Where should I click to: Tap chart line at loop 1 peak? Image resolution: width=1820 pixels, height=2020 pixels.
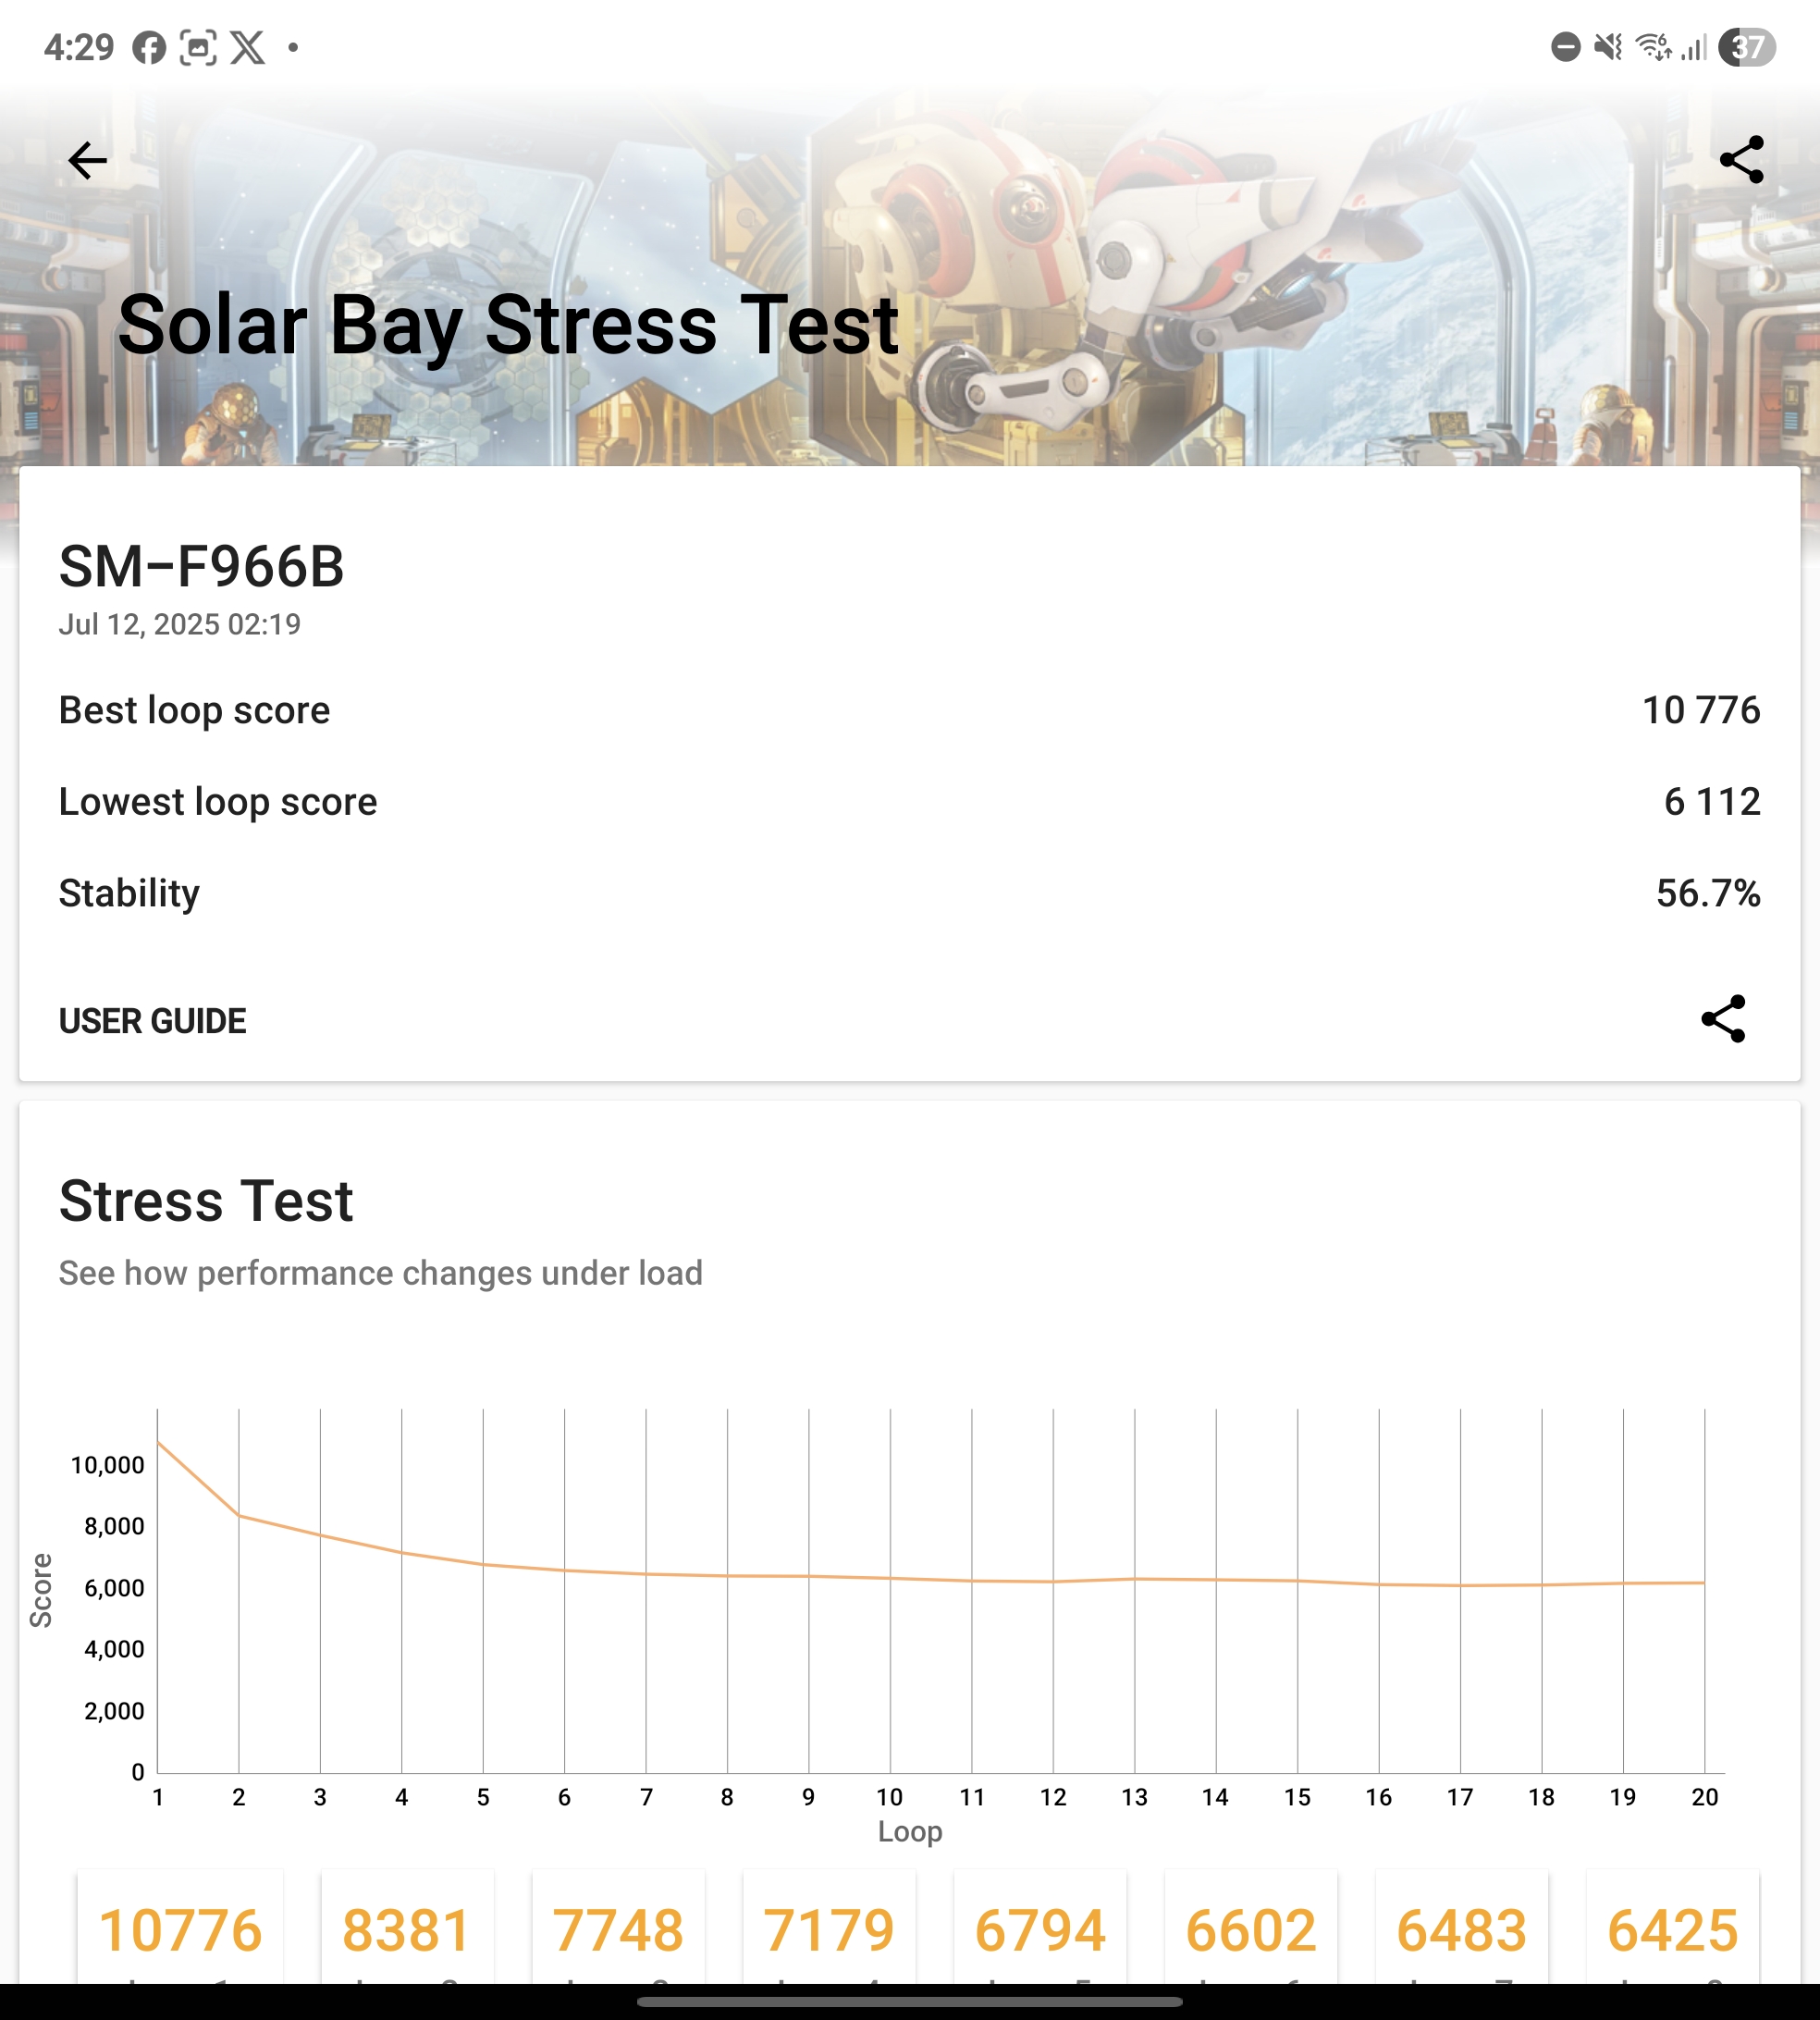(x=159, y=1443)
